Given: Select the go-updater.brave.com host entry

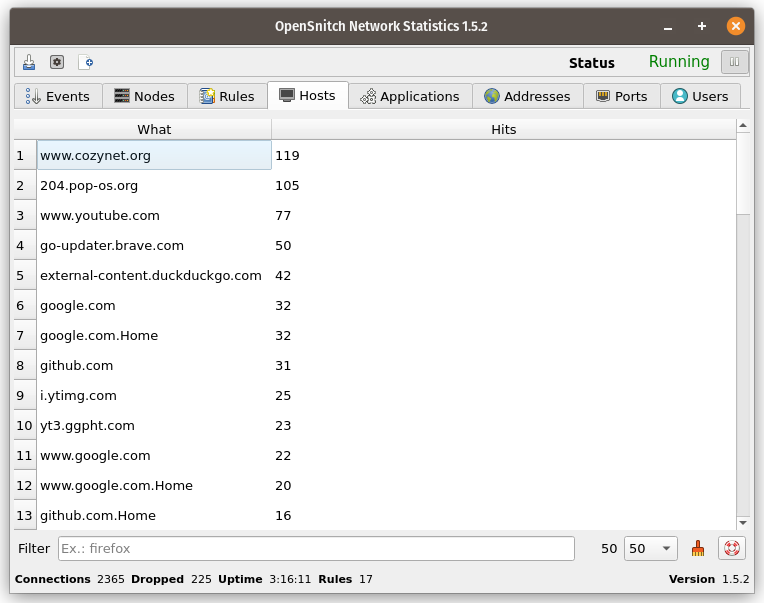Looking at the screenshot, I should (111, 245).
